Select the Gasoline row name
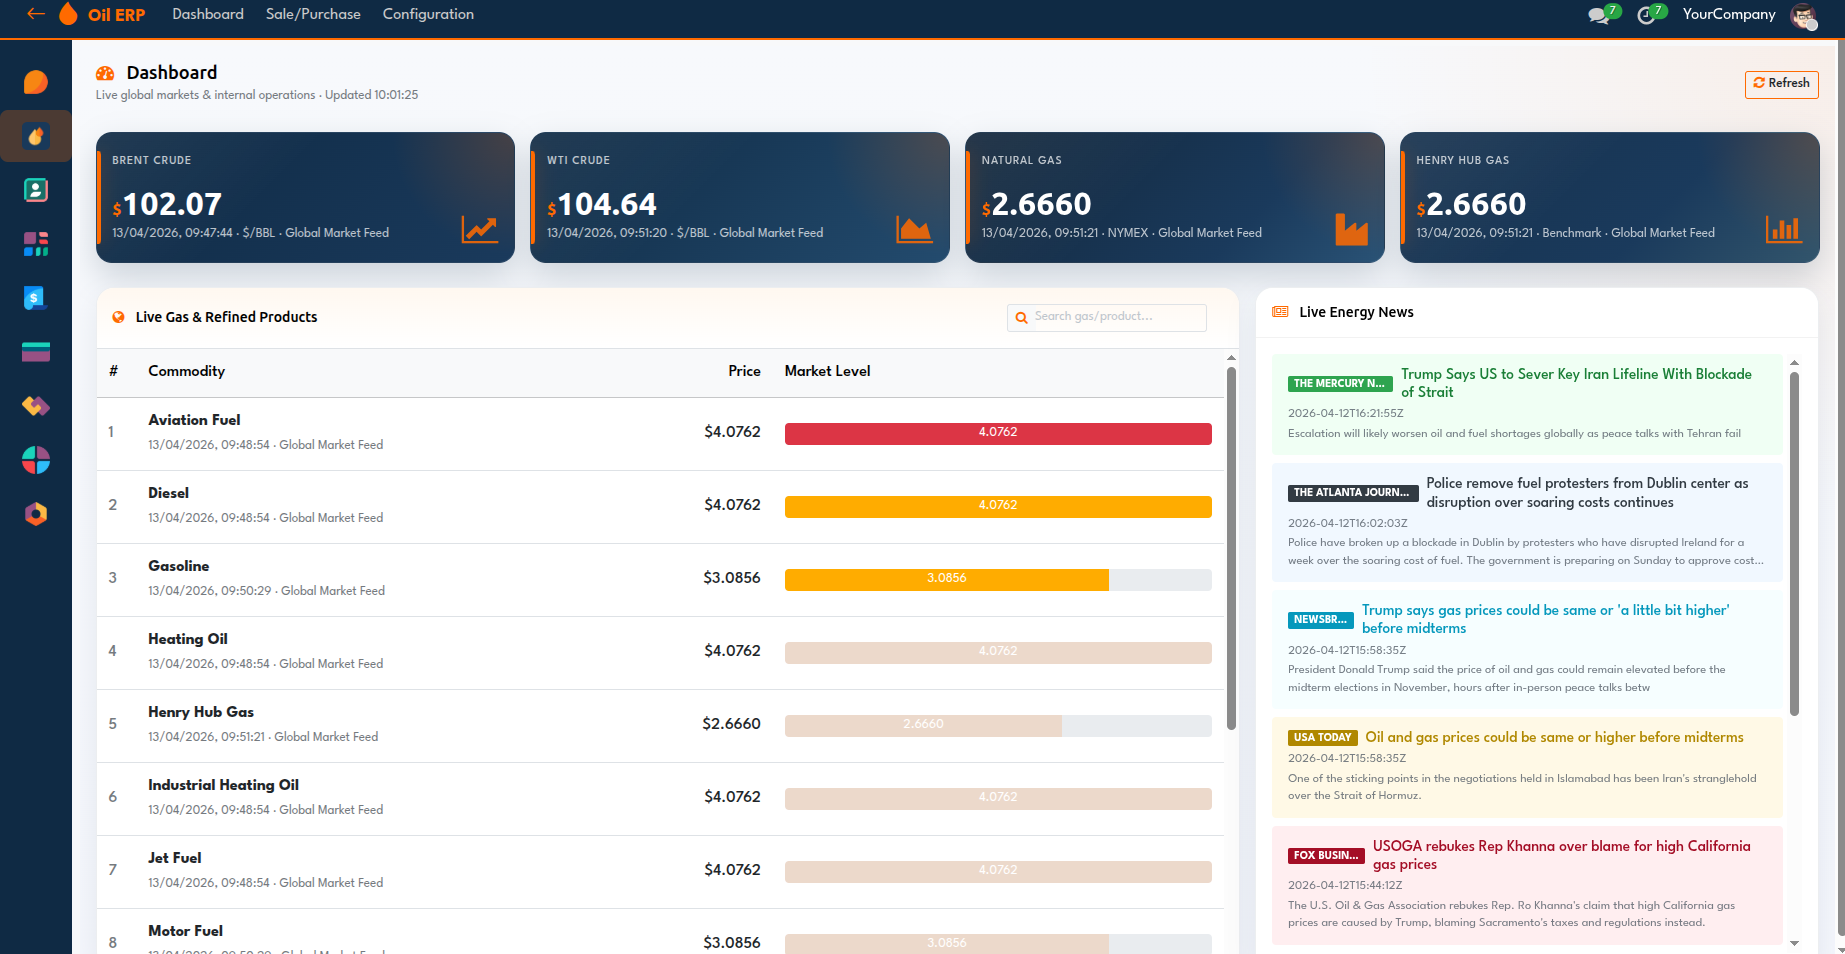Image resolution: width=1845 pixels, height=954 pixels. click(x=178, y=566)
